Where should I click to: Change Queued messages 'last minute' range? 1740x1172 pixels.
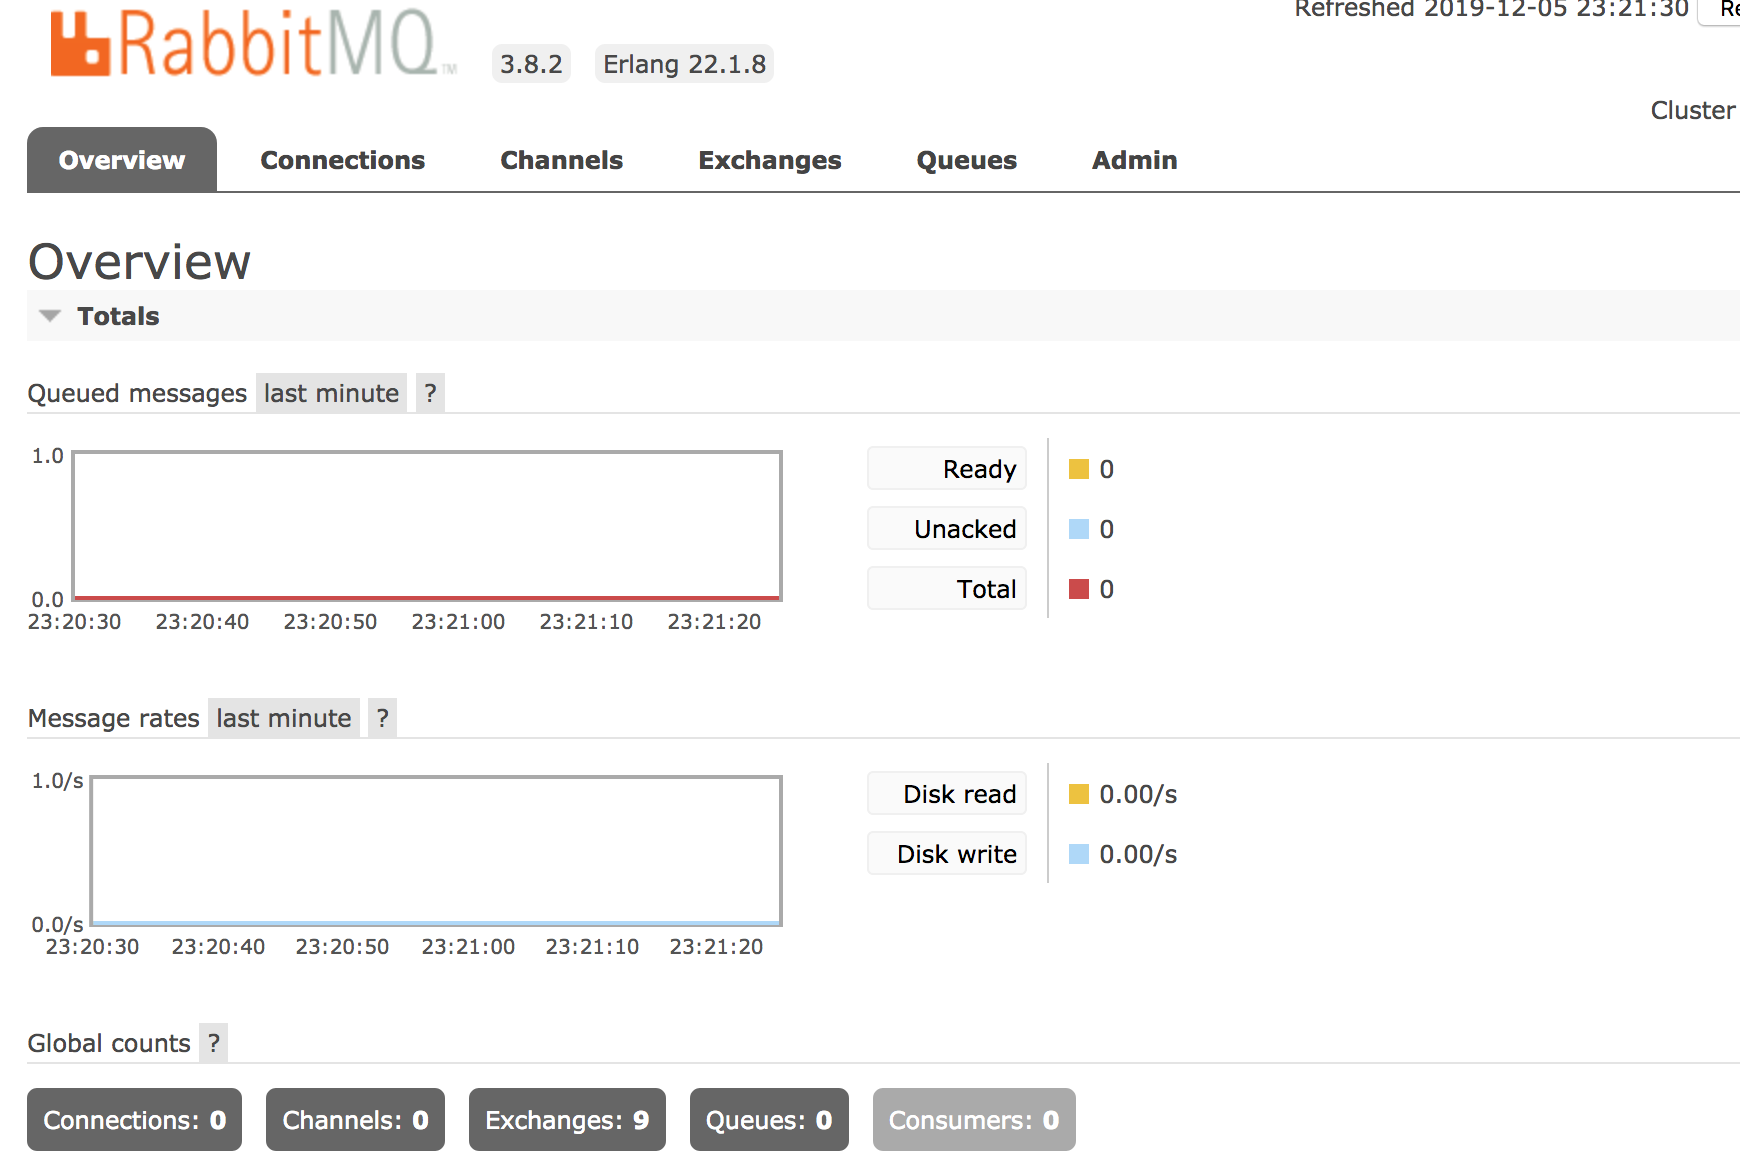[x=331, y=393]
